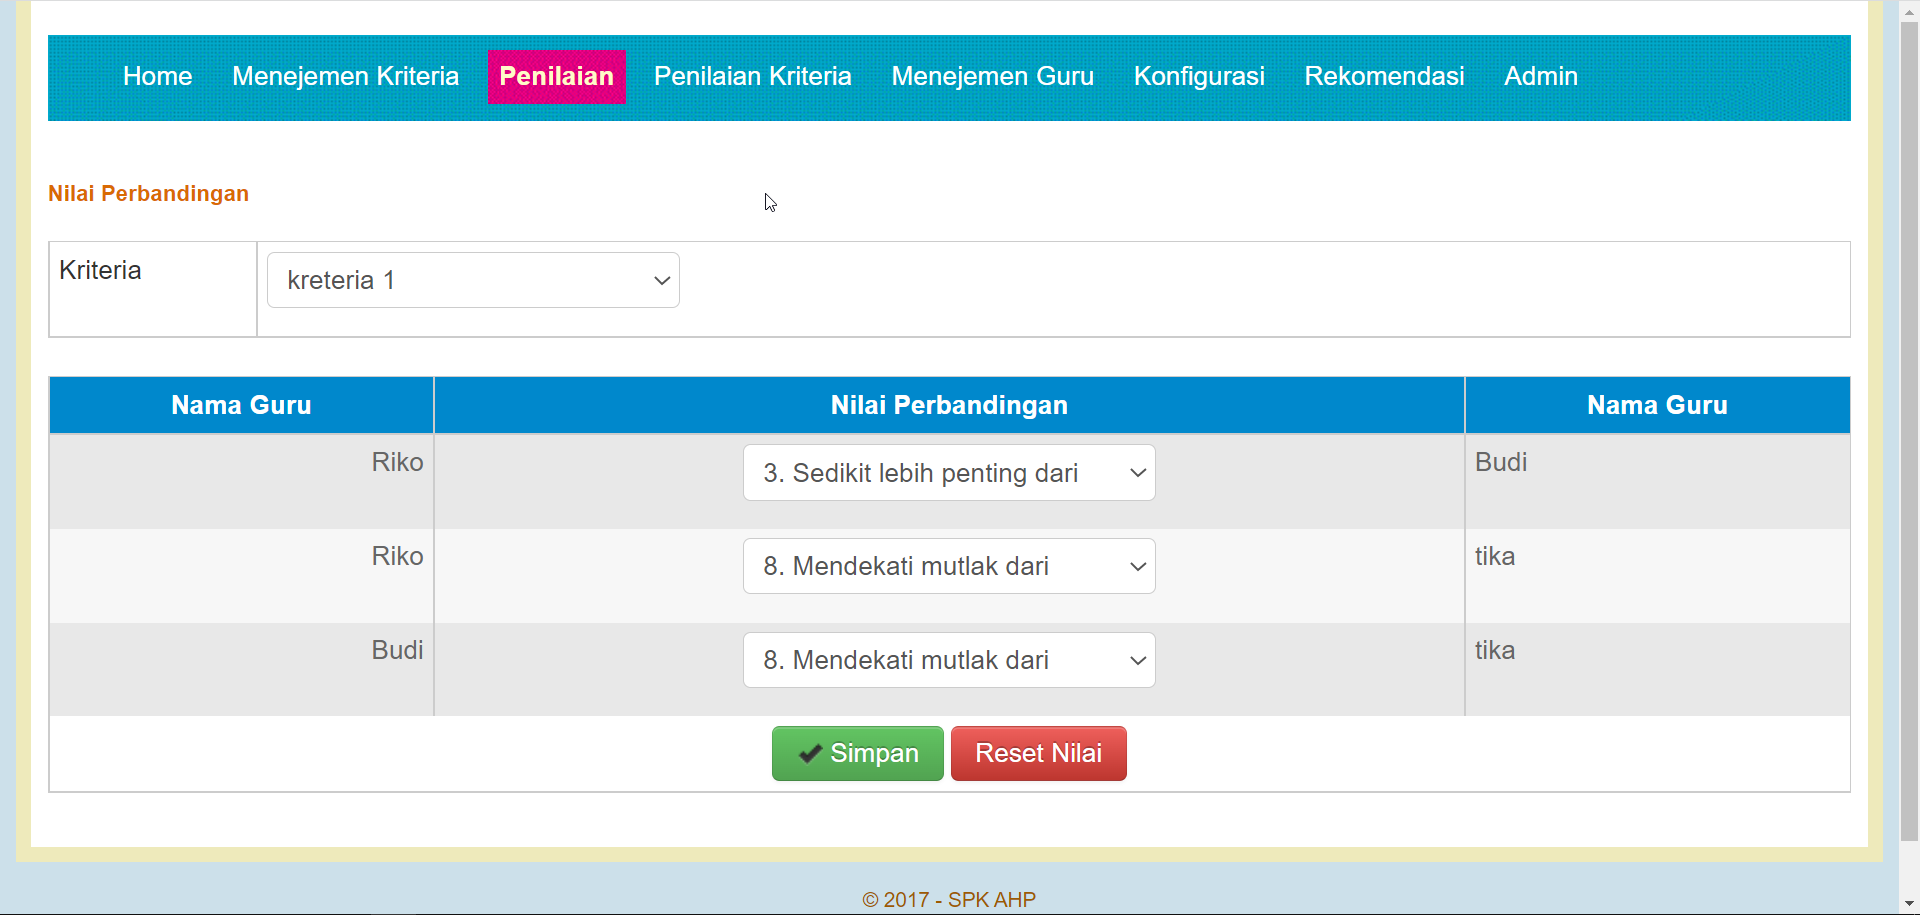Click tika in the second row
The width and height of the screenshot is (1920, 915).
coord(1495,556)
